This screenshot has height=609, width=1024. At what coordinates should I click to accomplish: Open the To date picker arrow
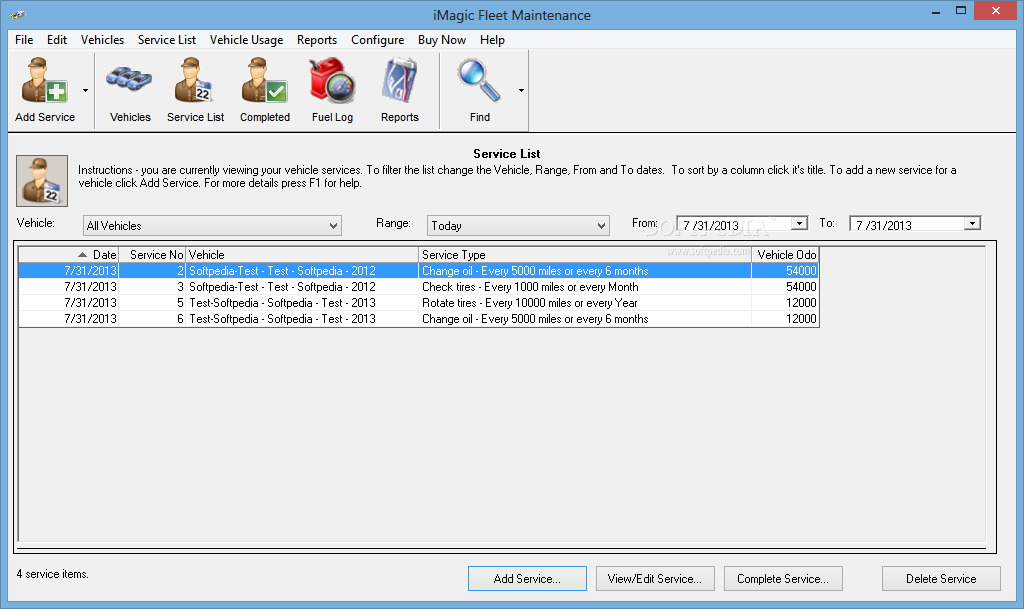click(x=972, y=224)
